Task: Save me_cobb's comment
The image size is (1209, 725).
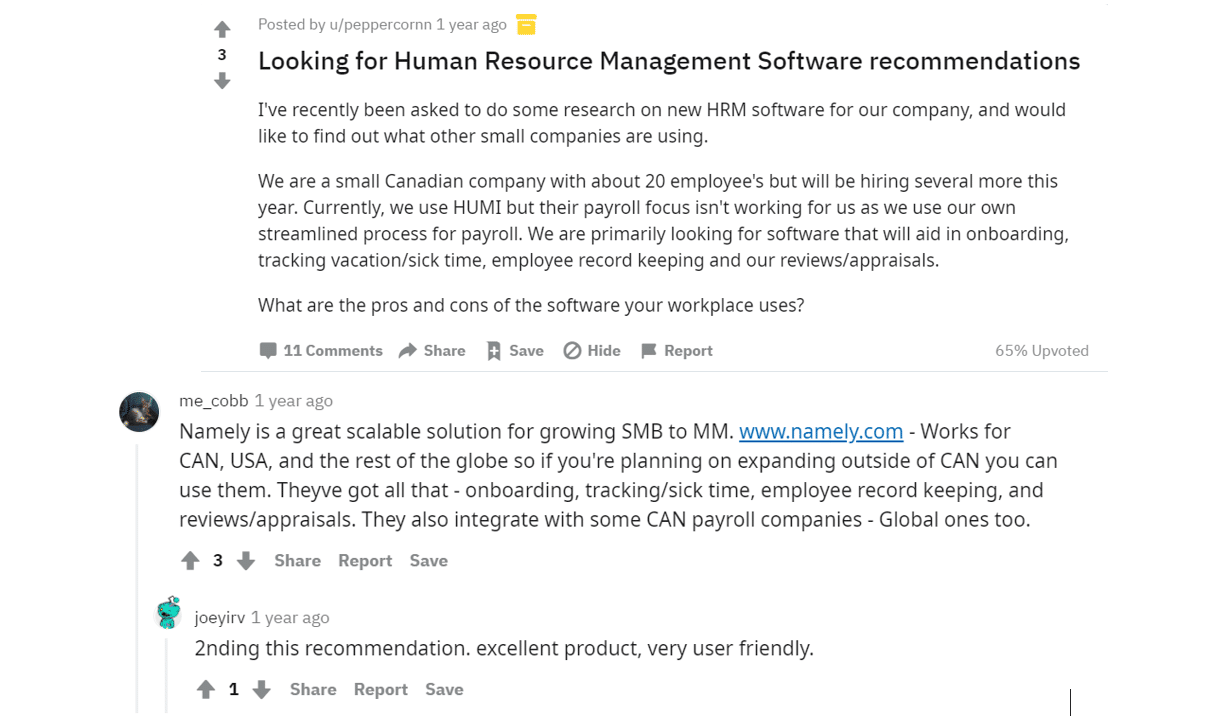Action: coord(428,560)
